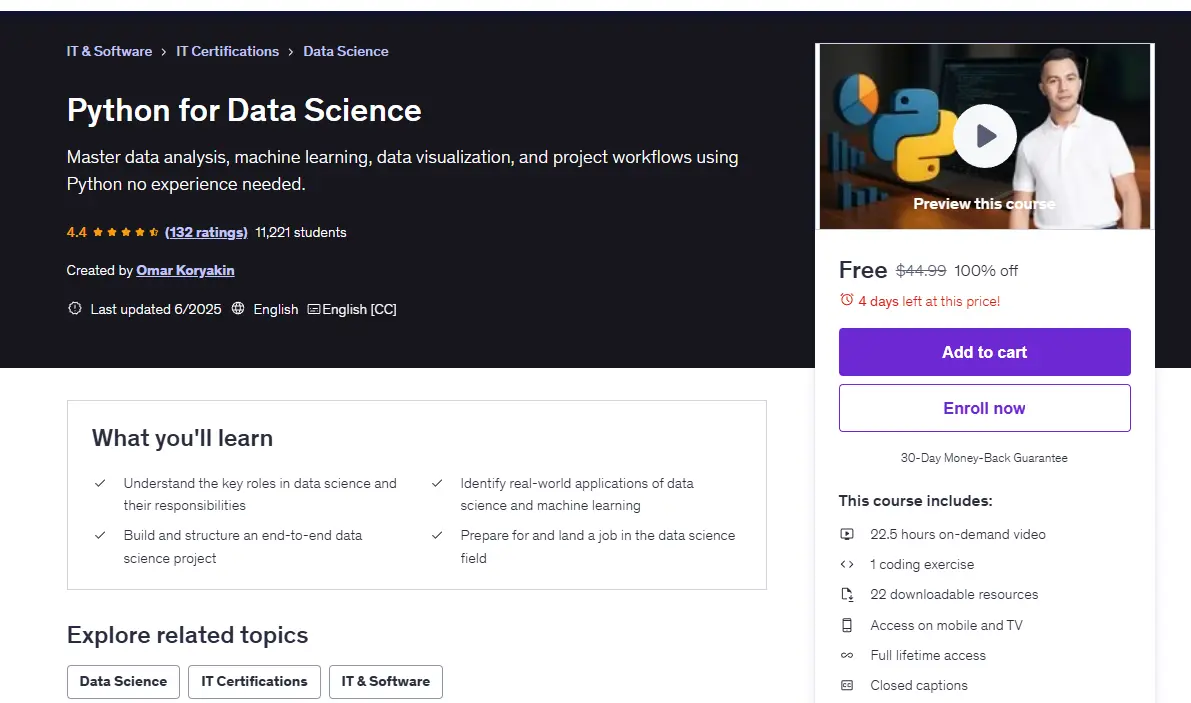The height and width of the screenshot is (703, 1191).
Task: Click the 100% off text
Action: pyautogui.click(x=986, y=271)
